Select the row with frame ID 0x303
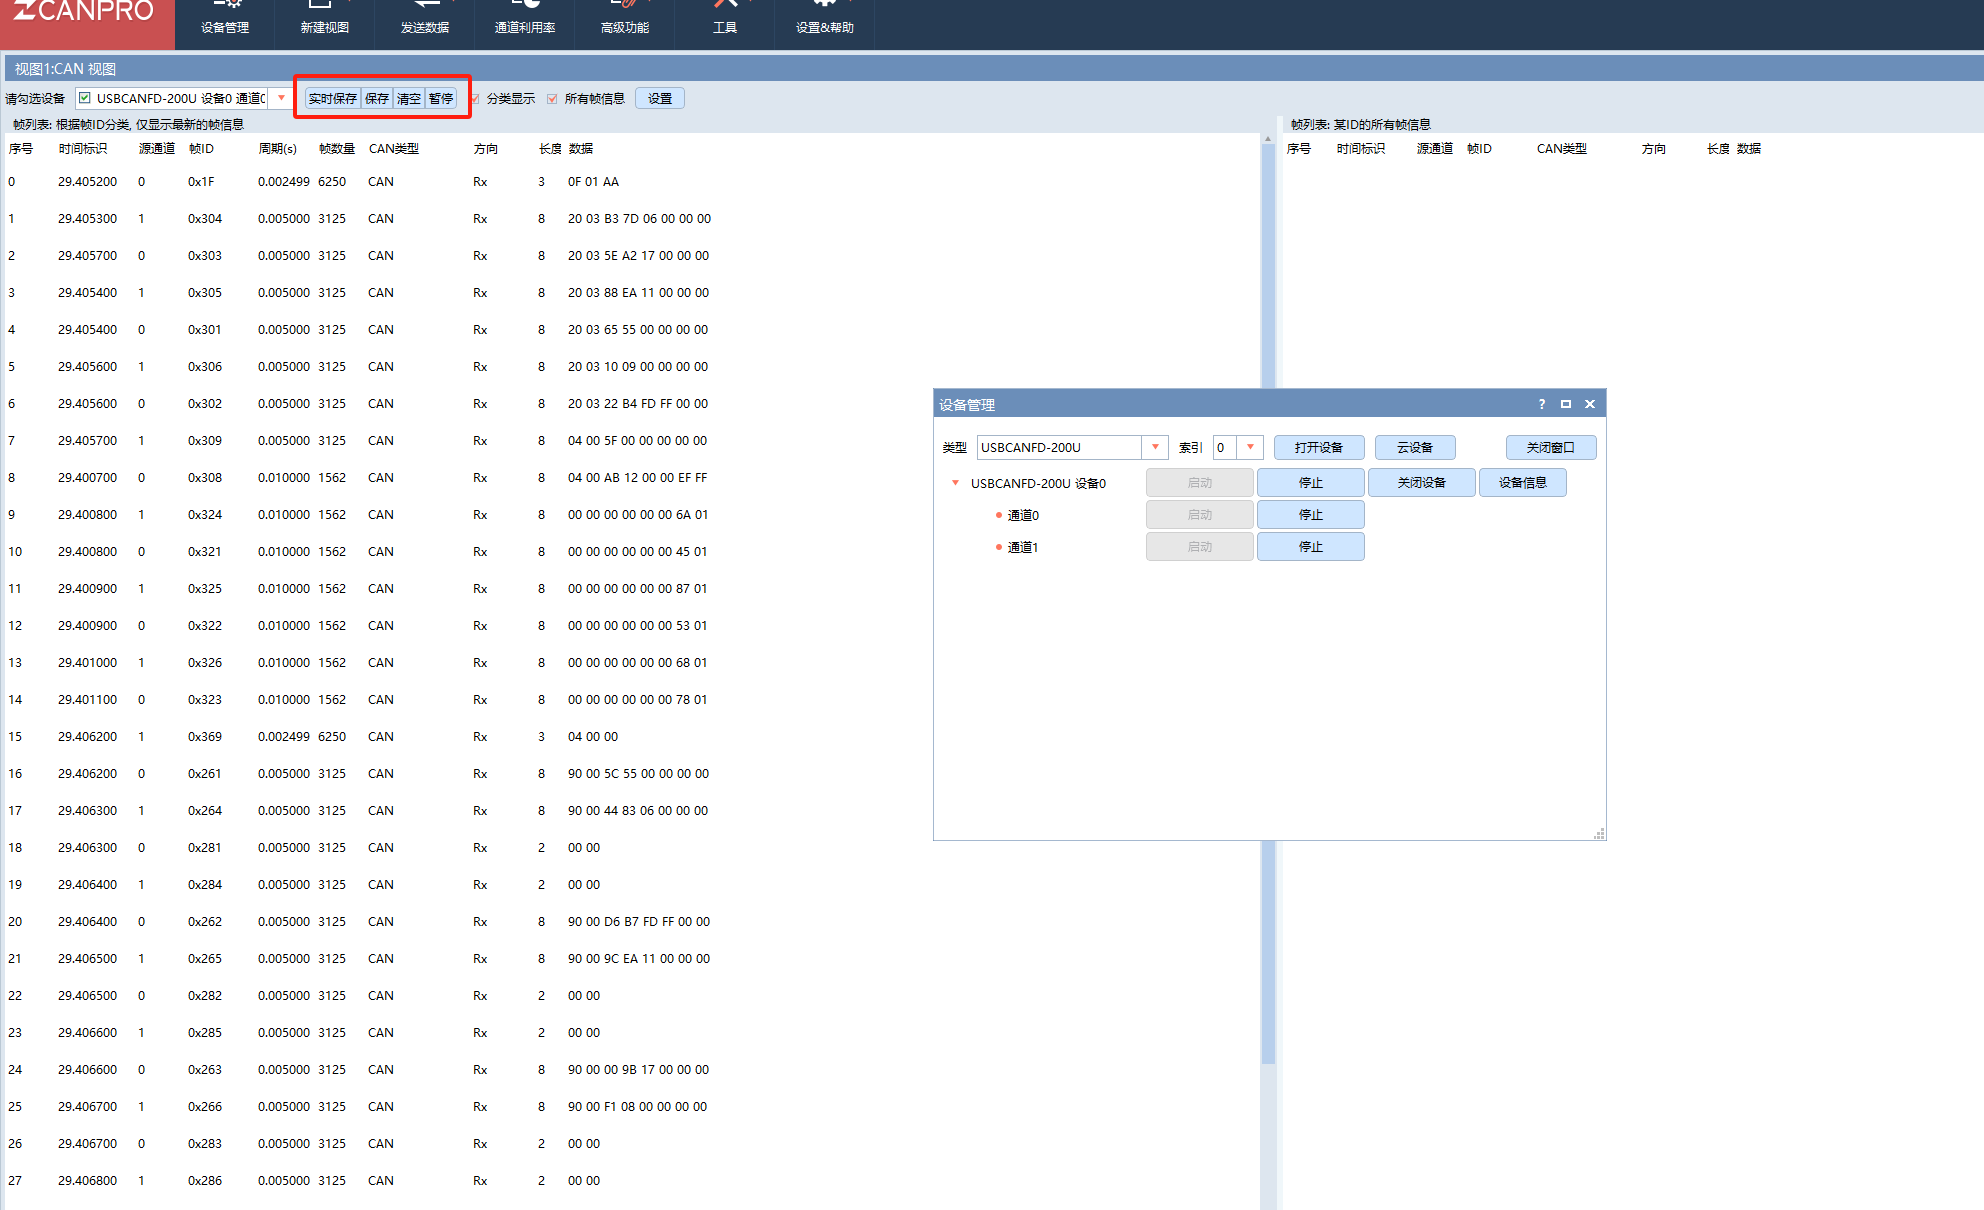 click(630, 256)
